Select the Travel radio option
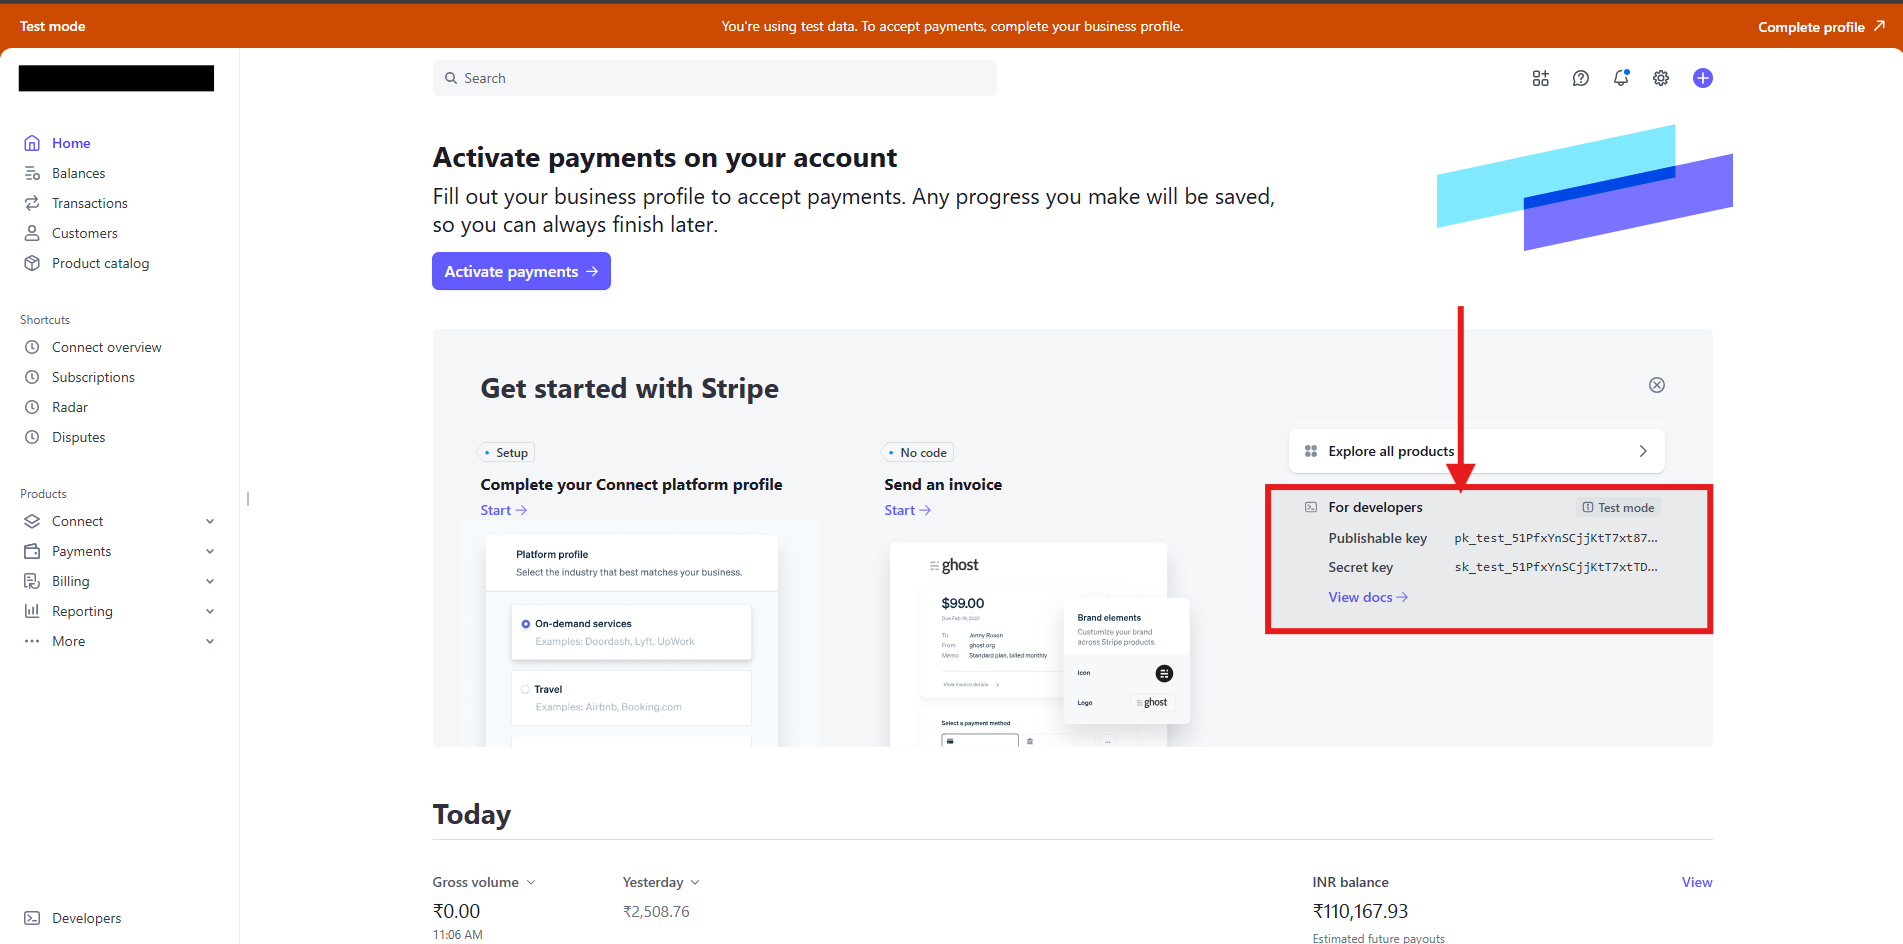The width and height of the screenshot is (1903, 944). [x=526, y=689]
